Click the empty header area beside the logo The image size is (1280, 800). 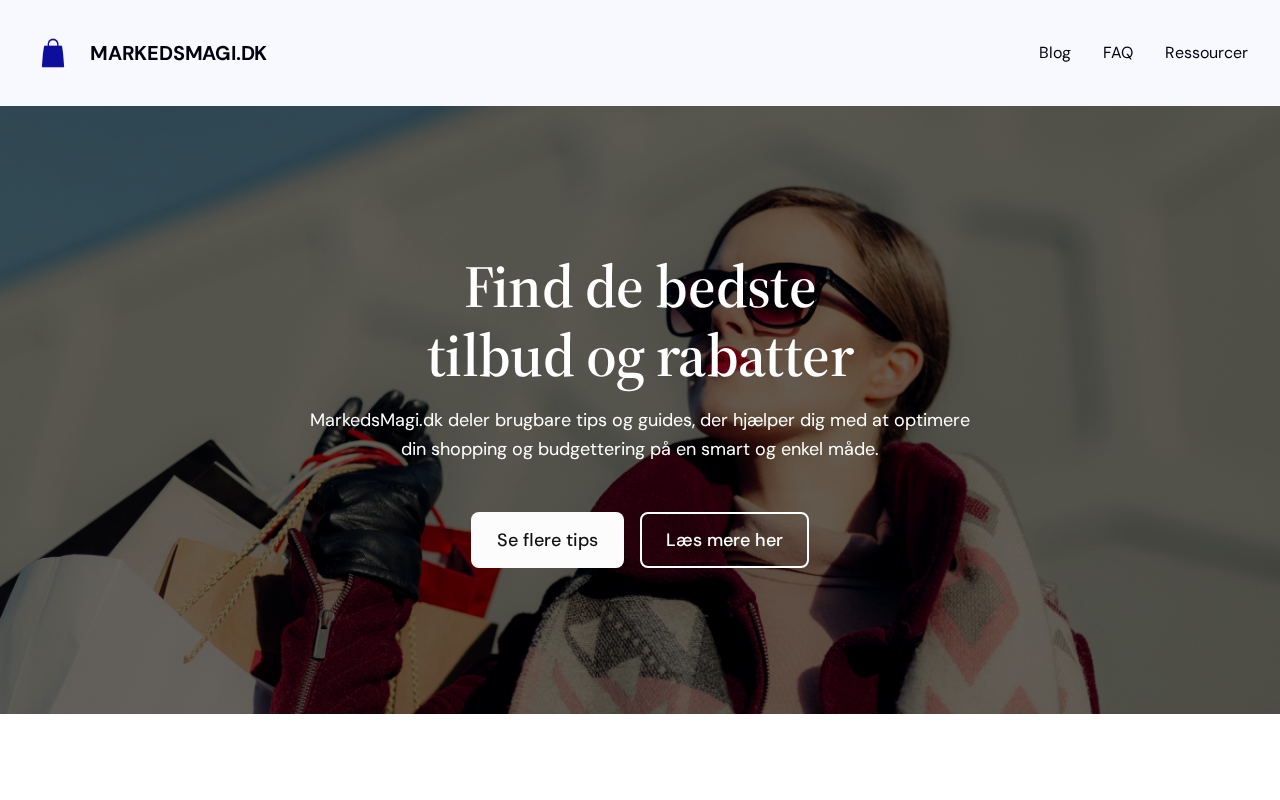tap(650, 53)
